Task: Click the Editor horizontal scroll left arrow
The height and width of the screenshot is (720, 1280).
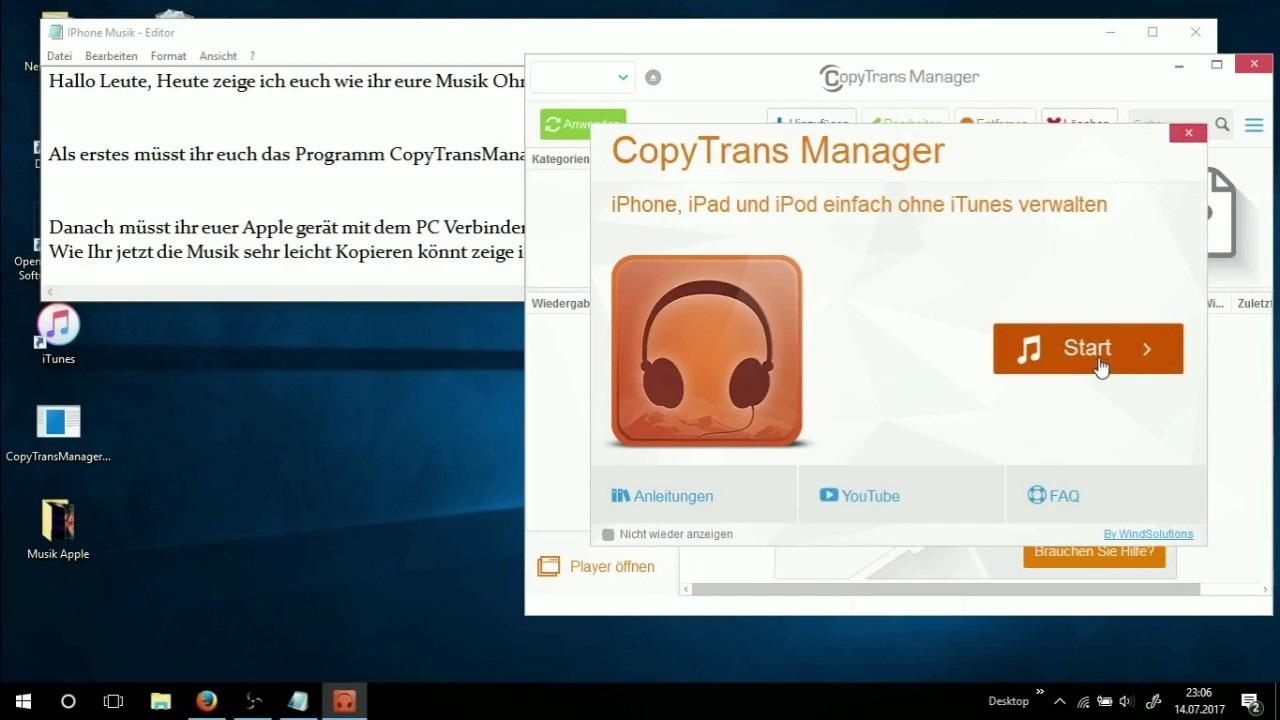Action: coord(50,292)
